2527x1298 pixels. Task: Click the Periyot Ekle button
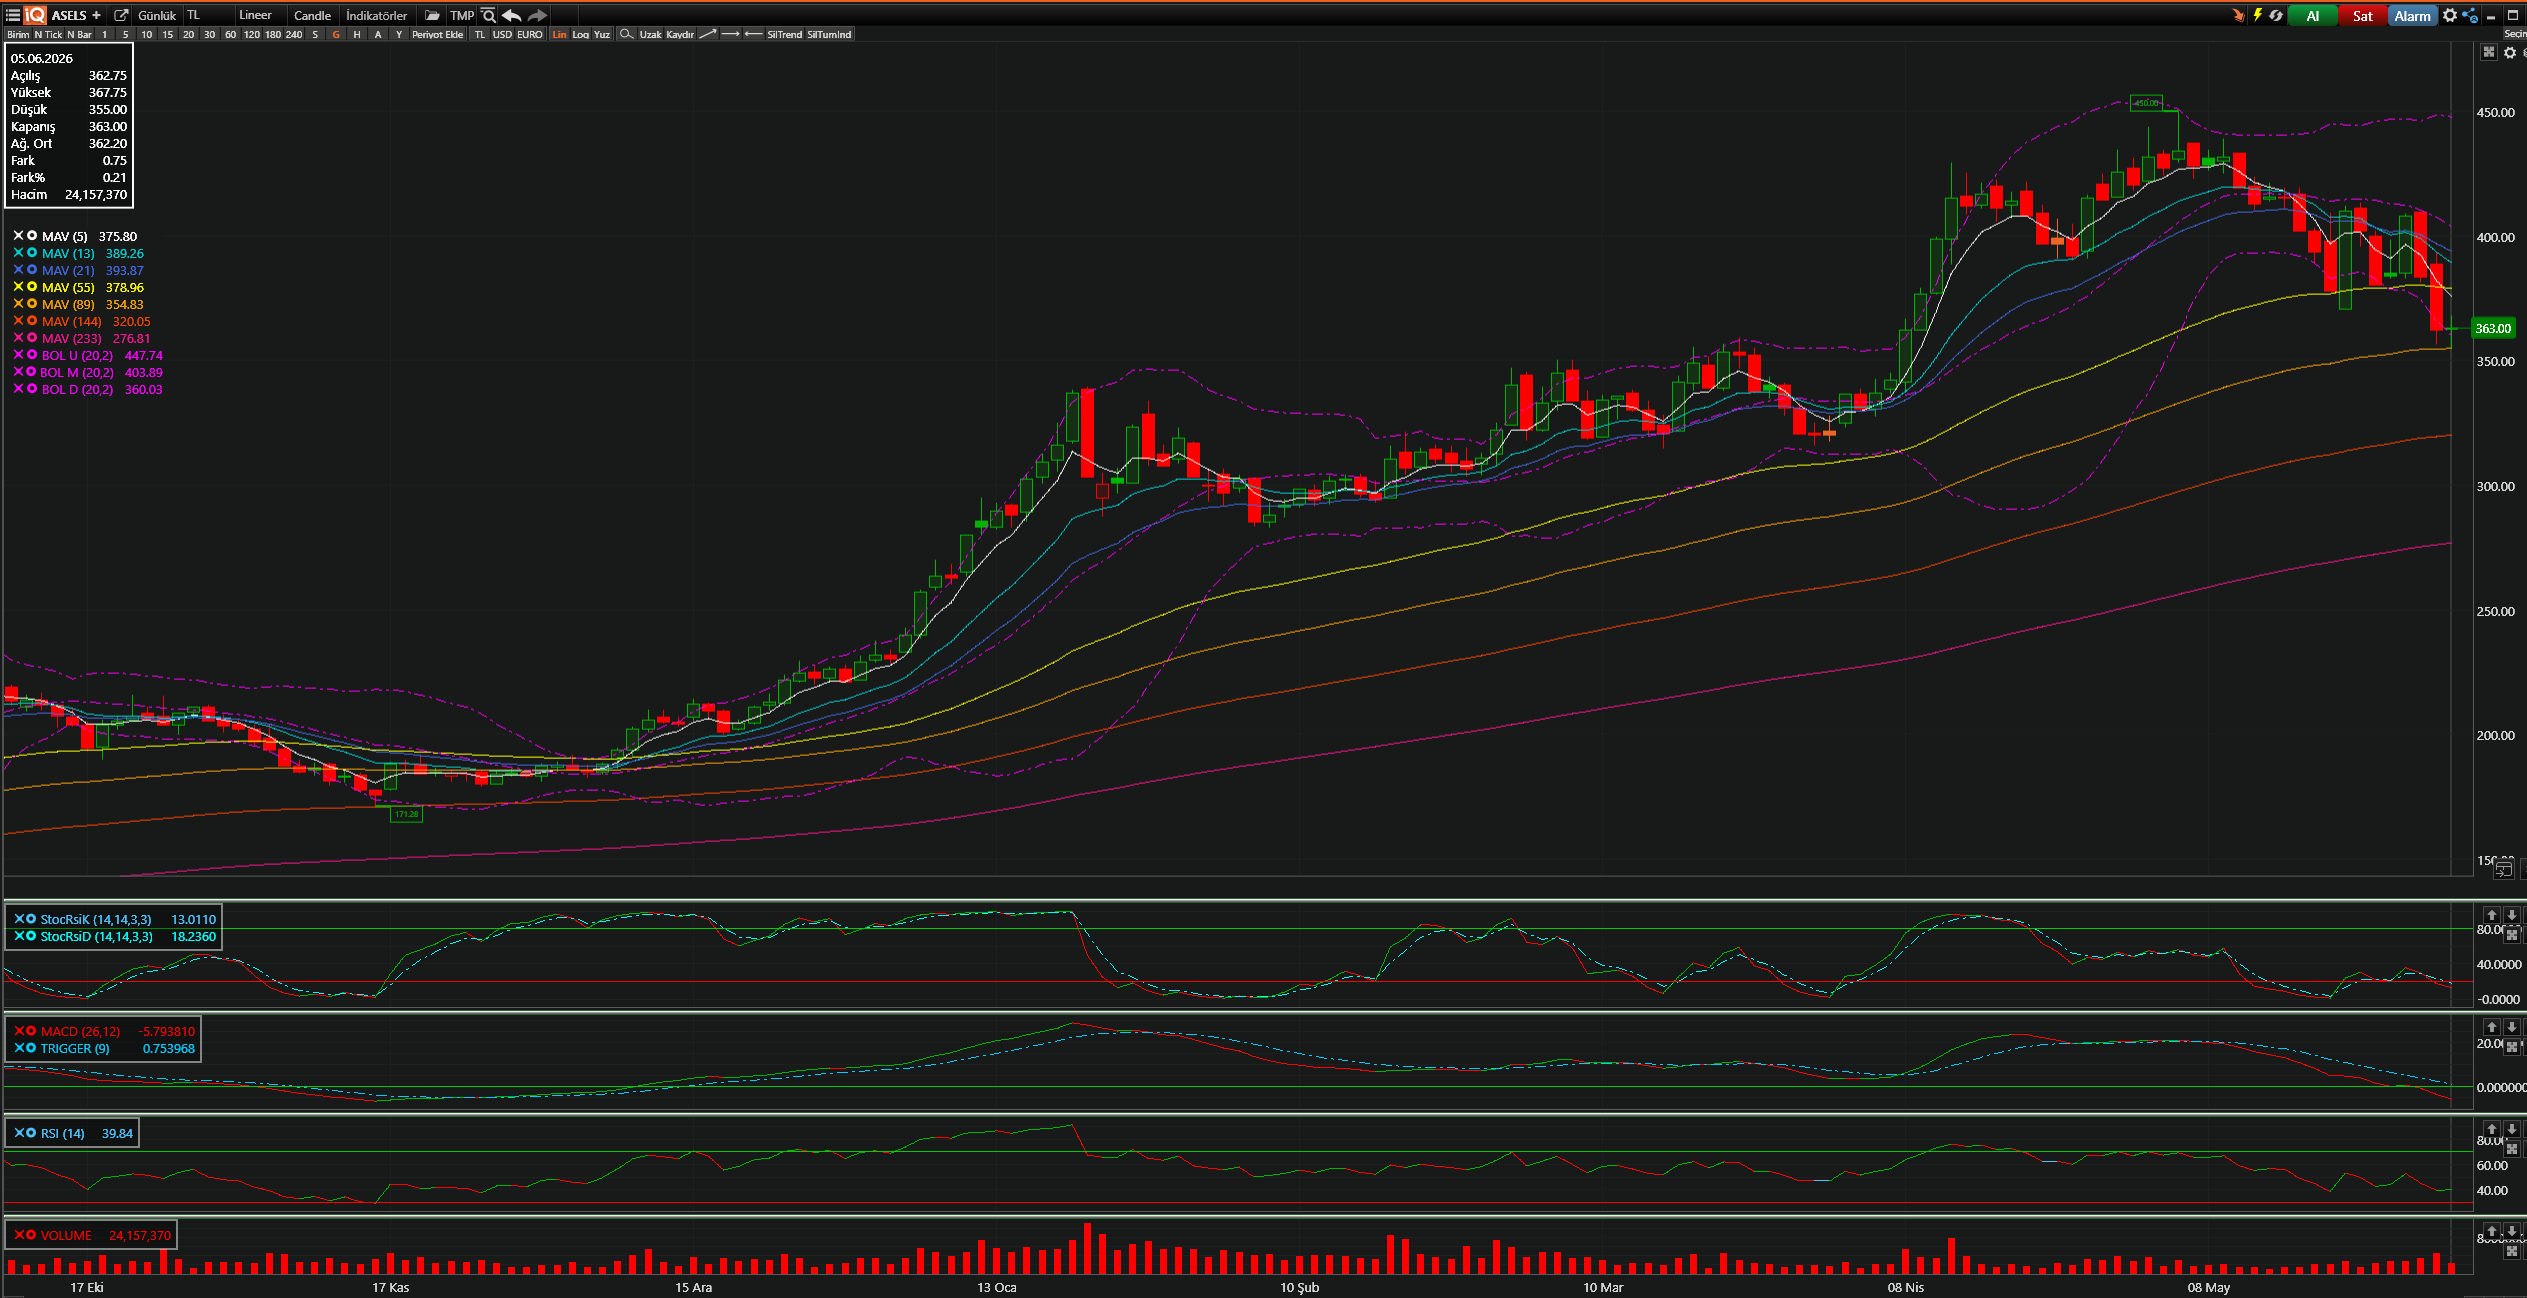tap(438, 34)
